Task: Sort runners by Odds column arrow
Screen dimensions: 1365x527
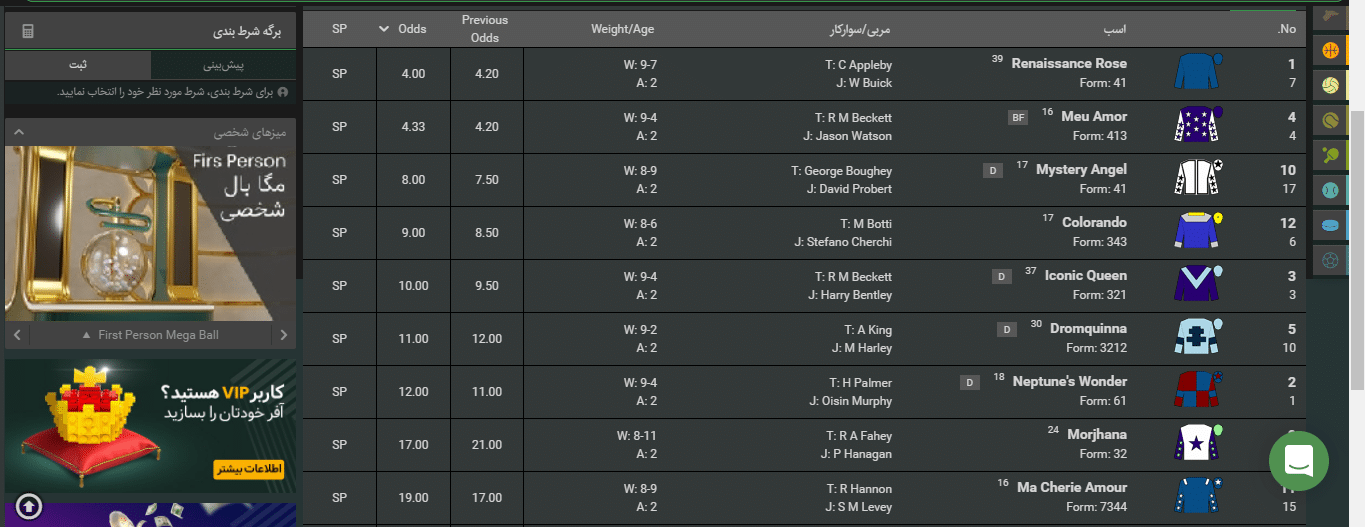Action: click(x=384, y=29)
